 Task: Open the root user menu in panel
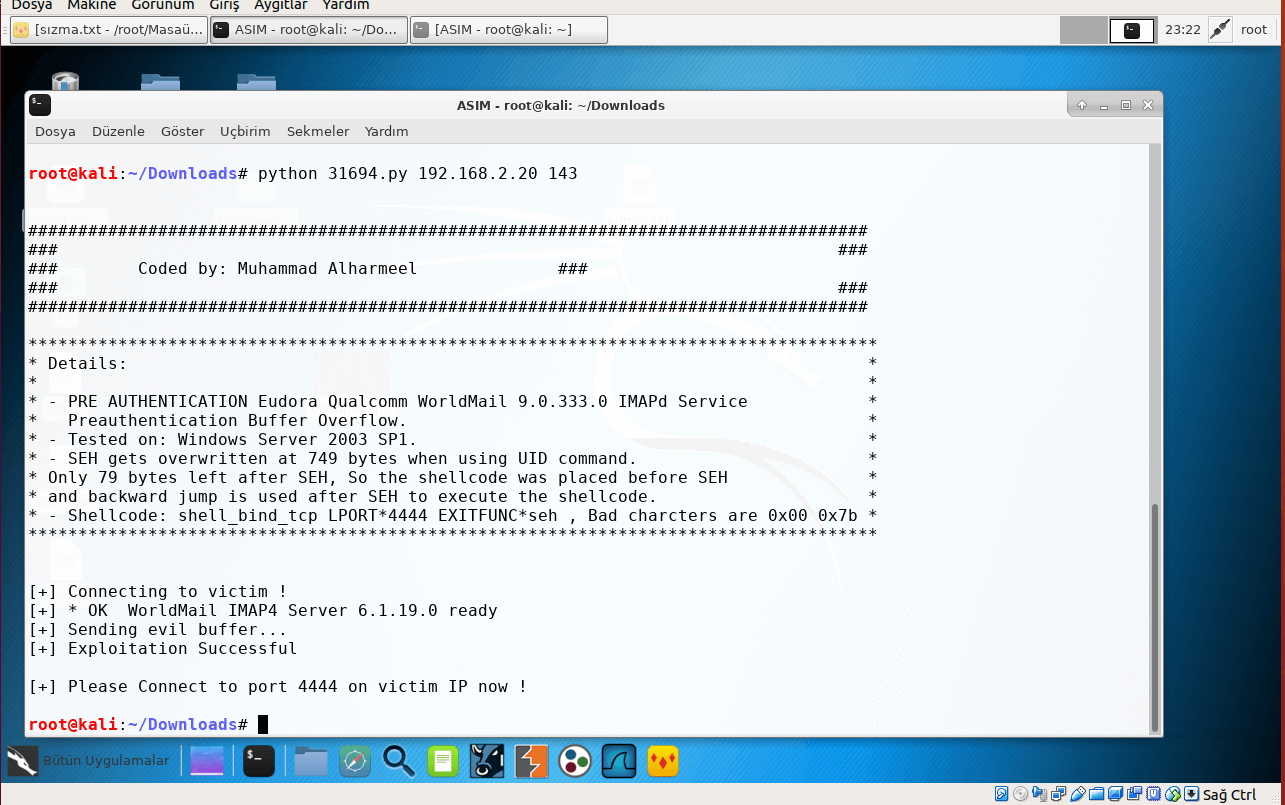click(1254, 30)
